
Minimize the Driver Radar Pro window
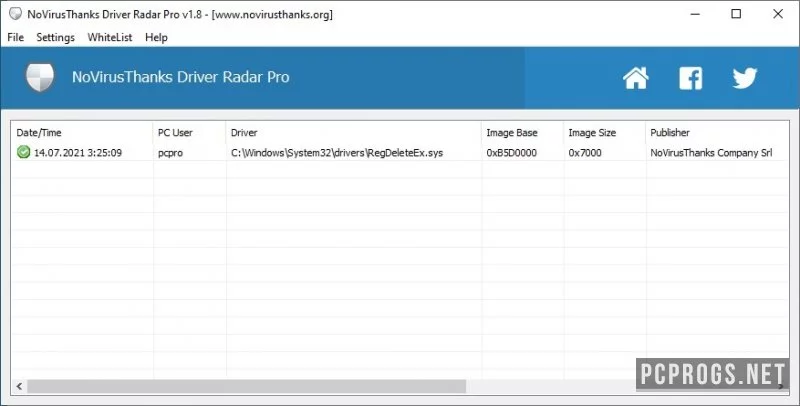point(694,14)
